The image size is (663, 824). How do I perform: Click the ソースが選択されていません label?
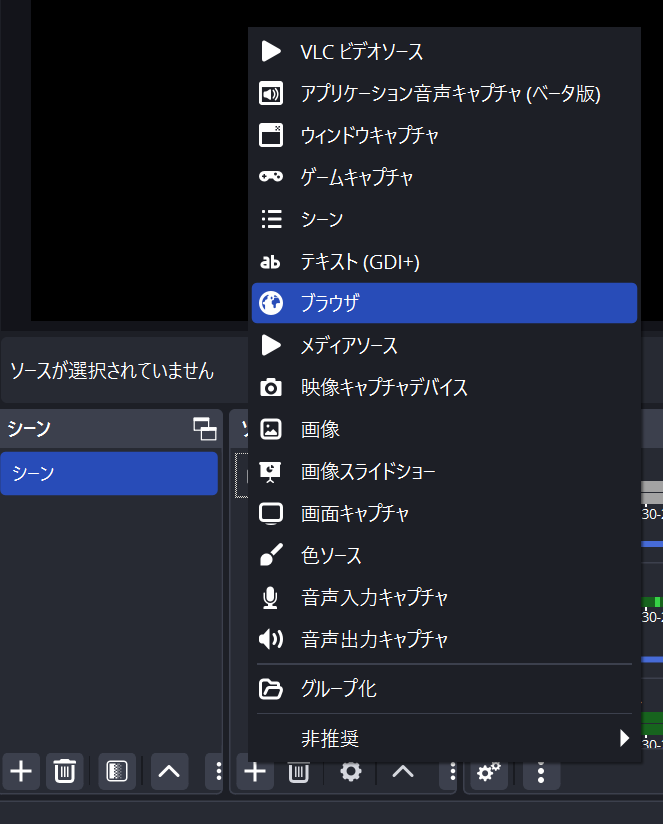pos(112,371)
